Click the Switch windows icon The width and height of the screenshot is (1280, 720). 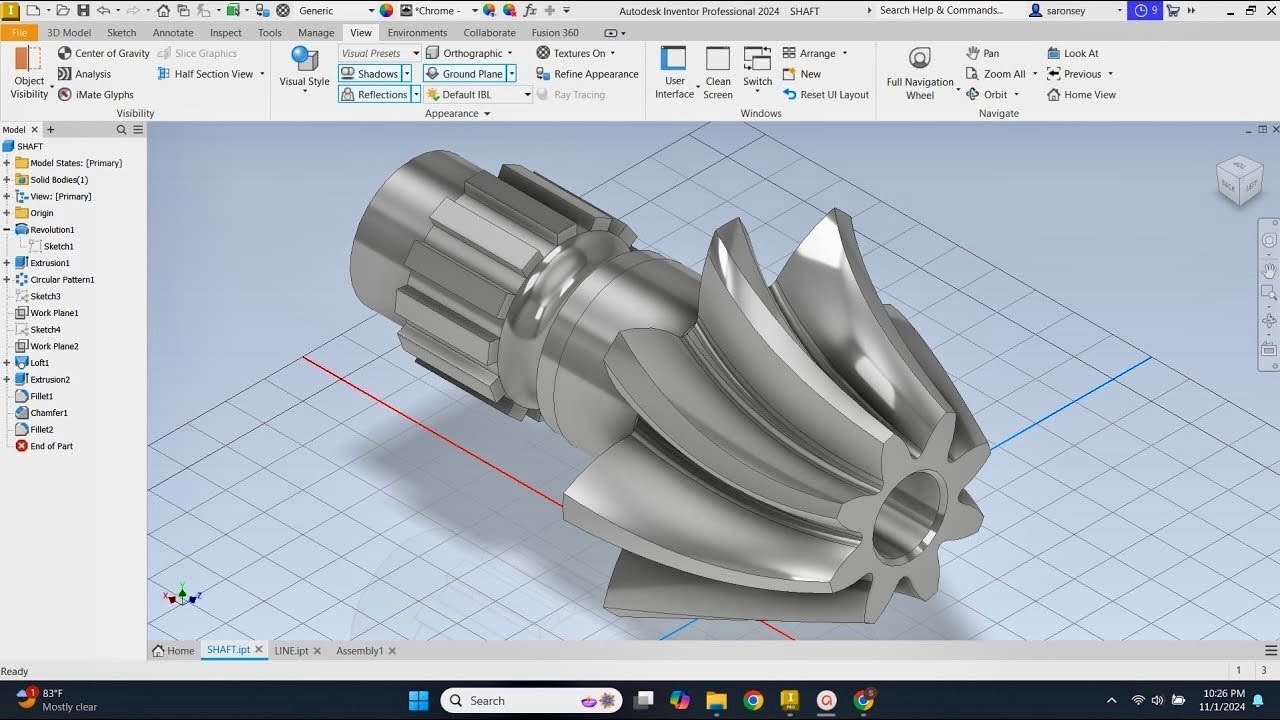[x=757, y=60]
